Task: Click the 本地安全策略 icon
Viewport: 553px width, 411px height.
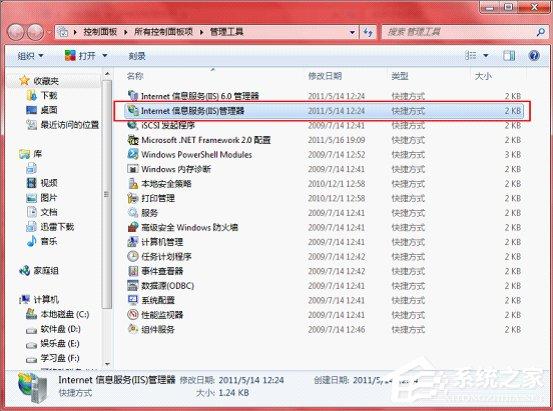Action: 133,183
